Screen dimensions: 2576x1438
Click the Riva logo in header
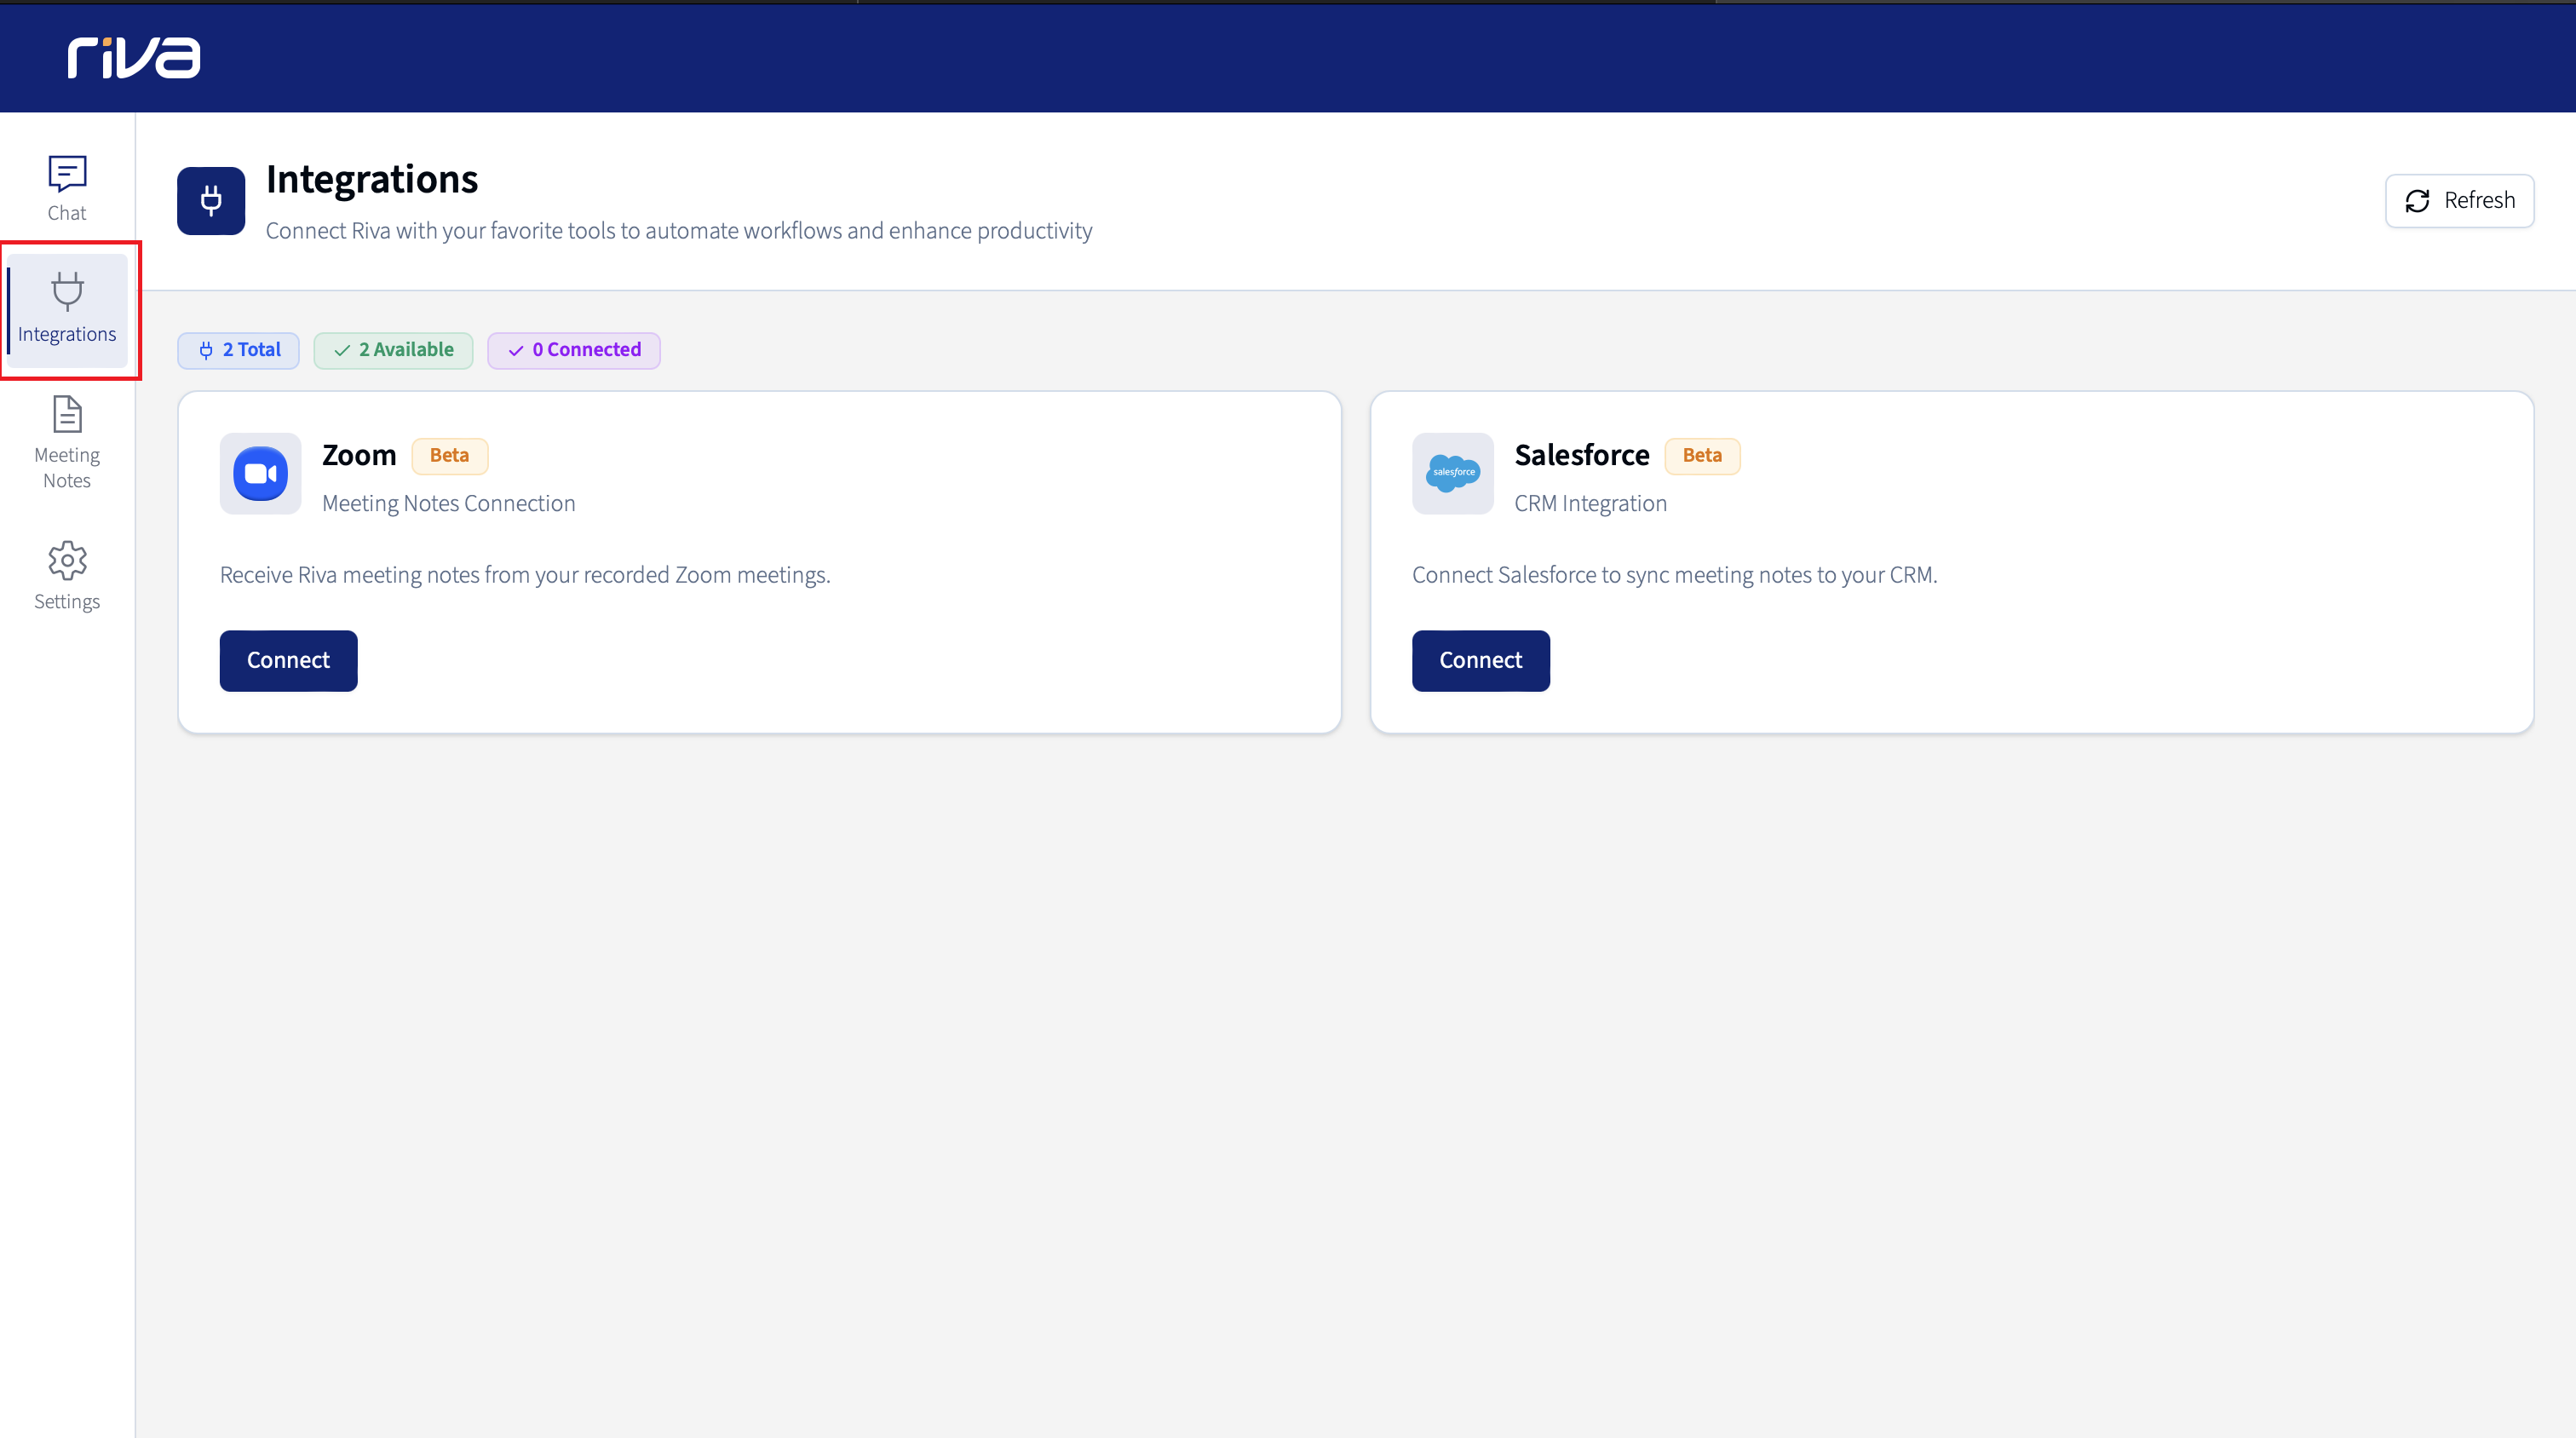tap(134, 57)
